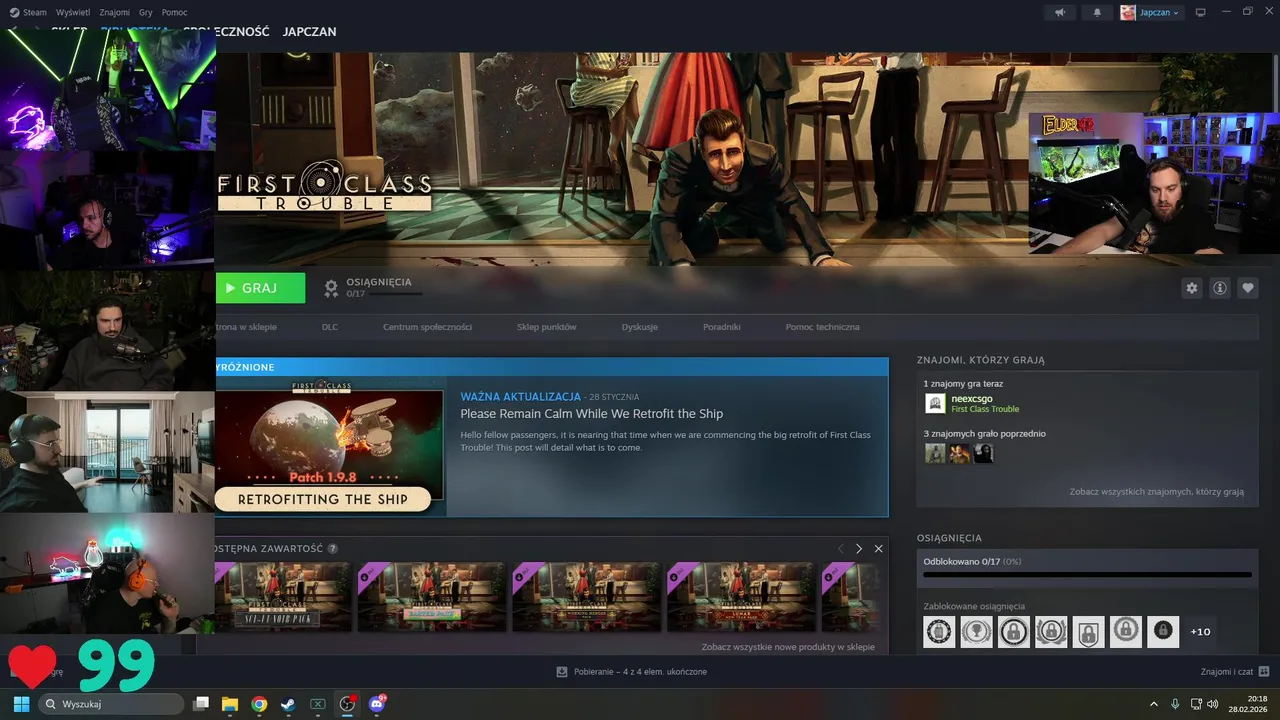Screen dimensions: 1280x720
Task: Expand the Japczan account dropdown
Action: pyautogui.click(x=1150, y=12)
